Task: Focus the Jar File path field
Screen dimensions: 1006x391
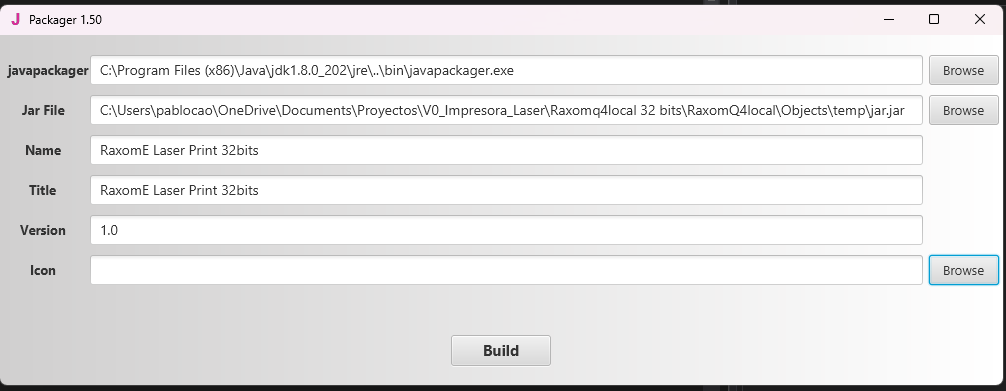Action: 506,110
